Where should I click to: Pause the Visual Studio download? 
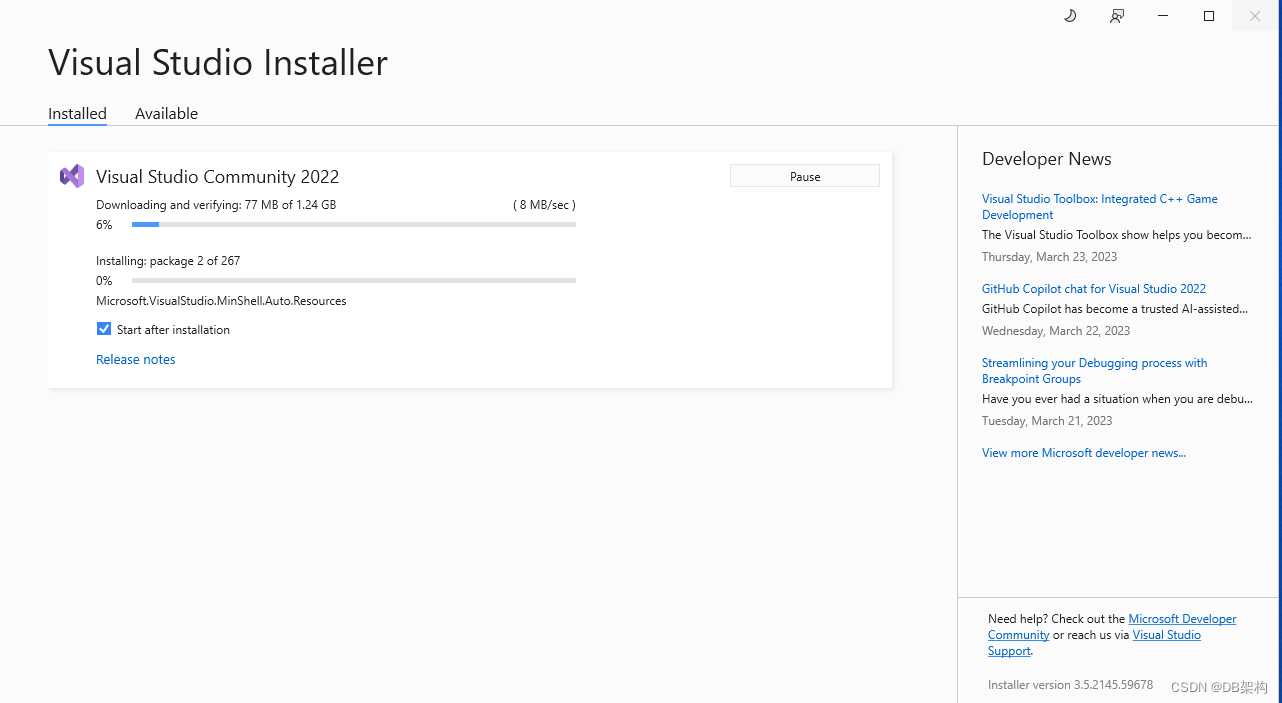pos(805,176)
